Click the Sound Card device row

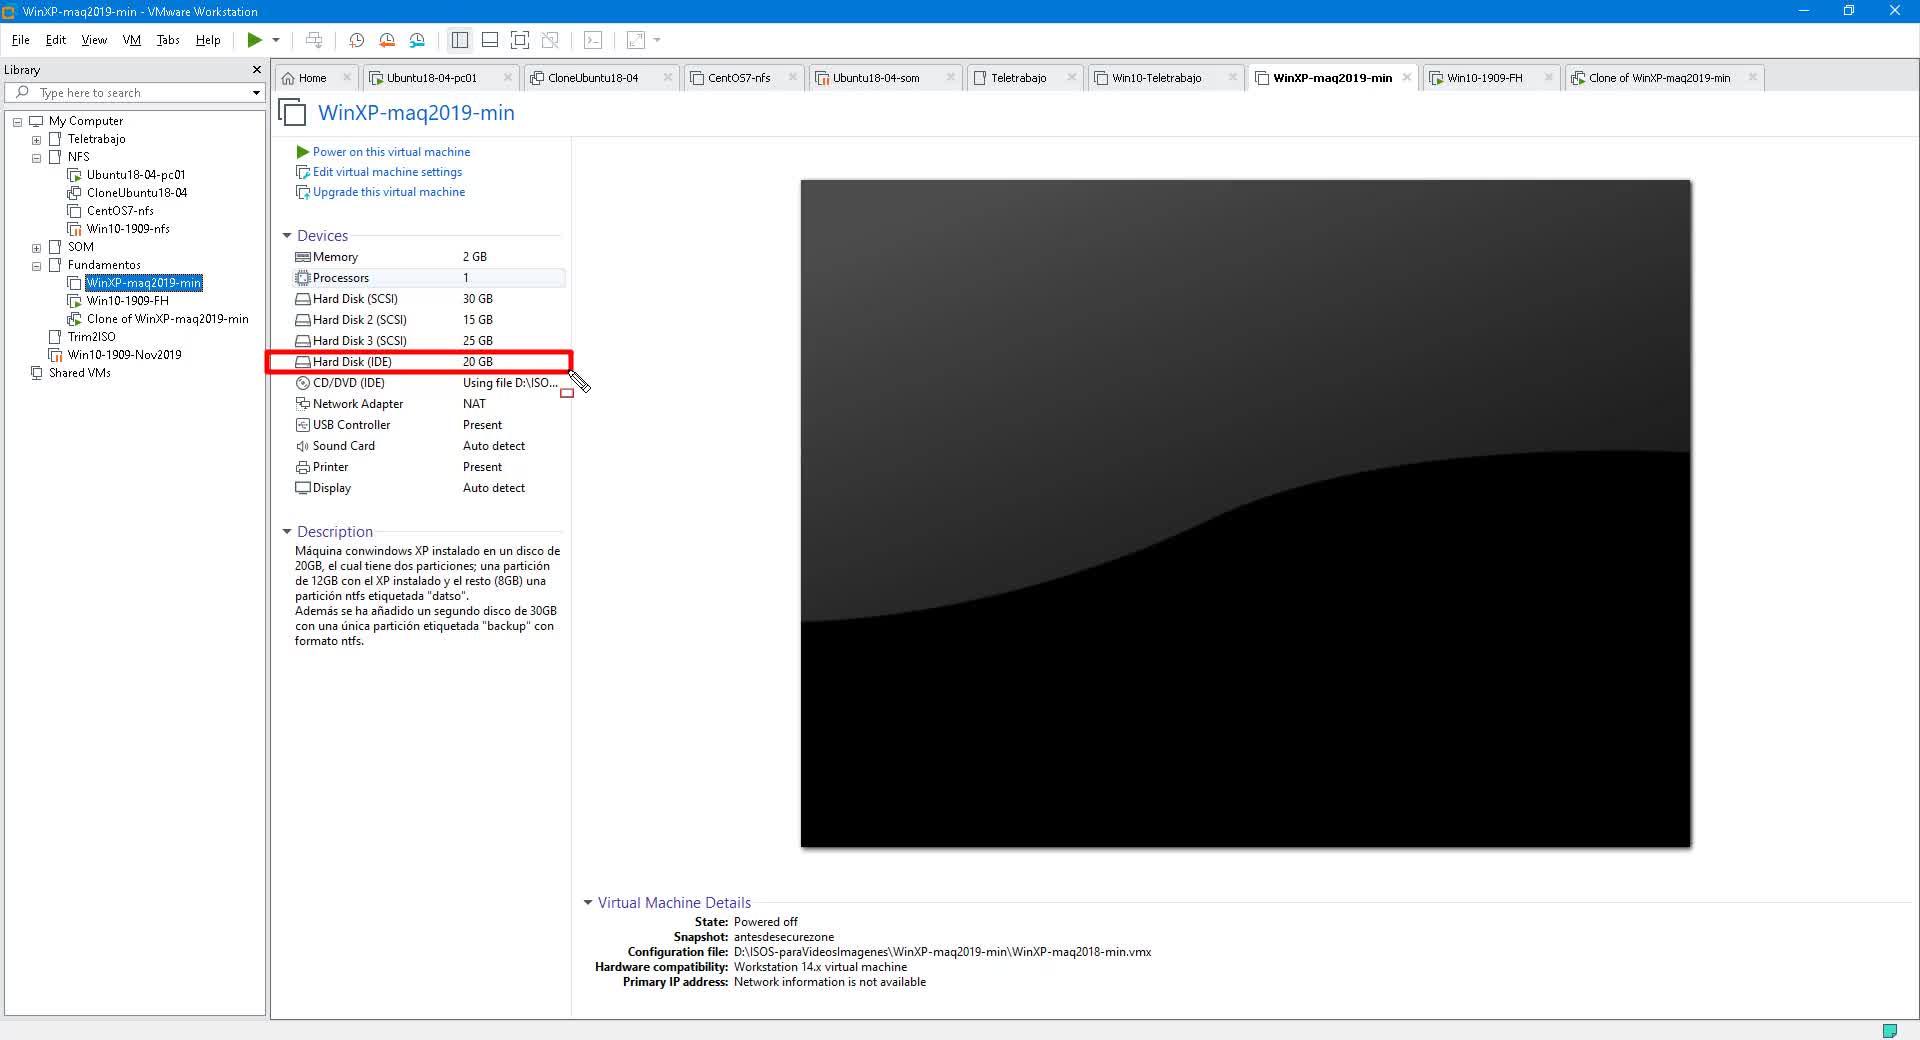tap(429, 446)
